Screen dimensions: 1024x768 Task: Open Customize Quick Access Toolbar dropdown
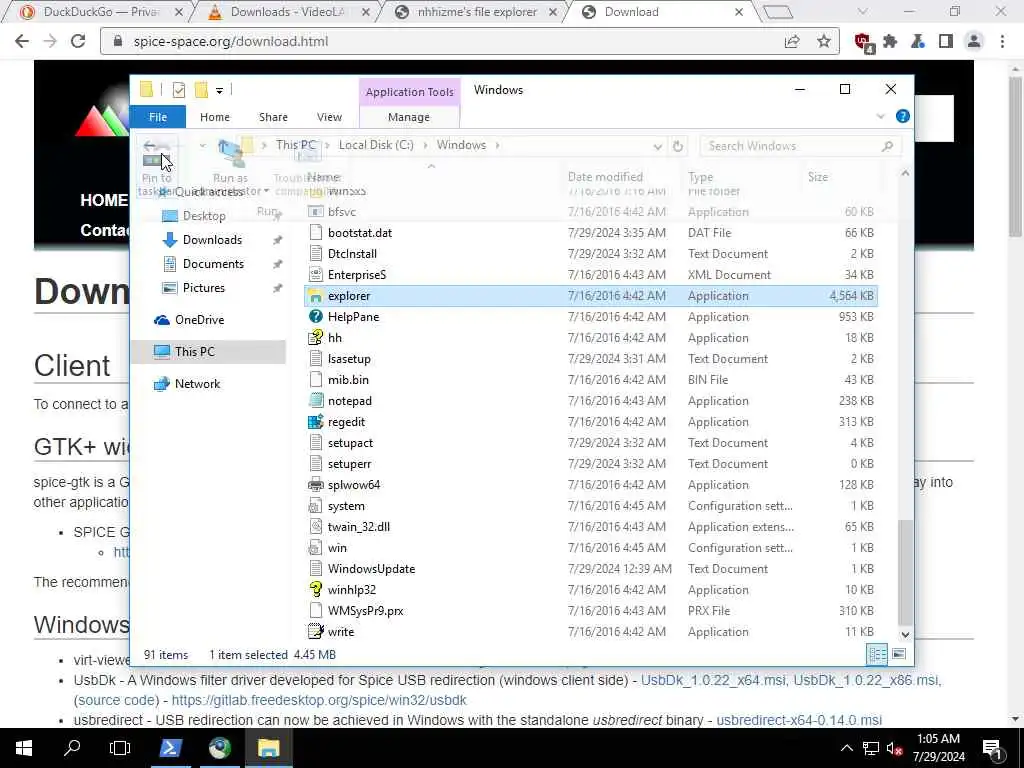pyautogui.click(x=219, y=90)
